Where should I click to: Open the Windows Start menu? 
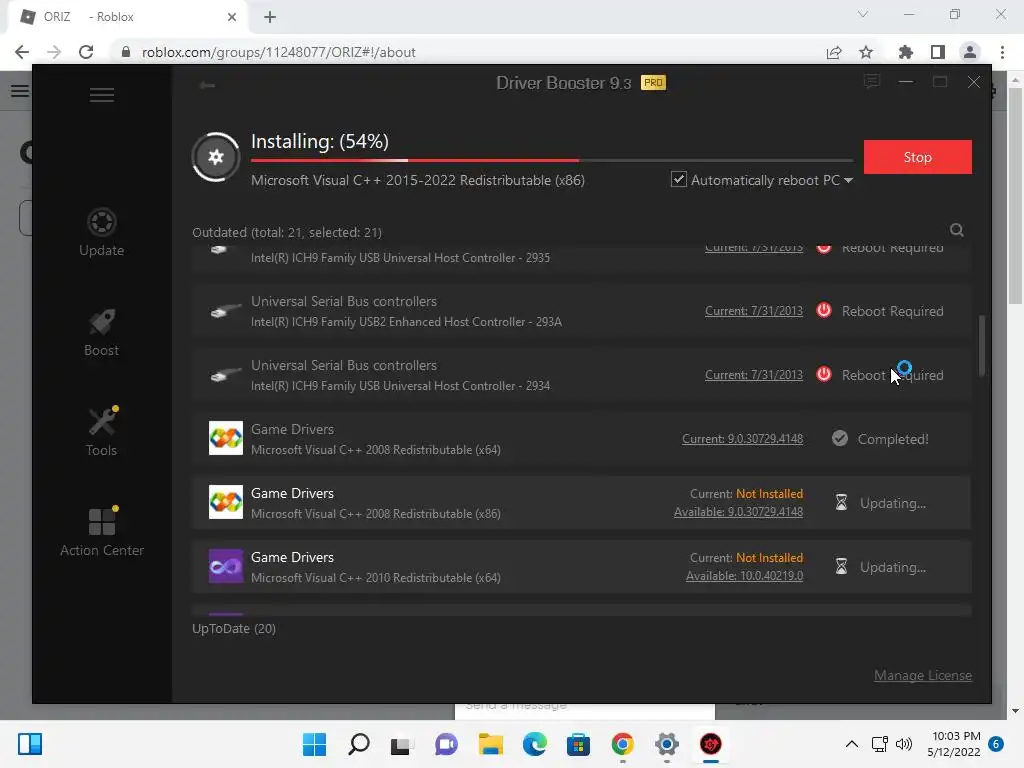pos(314,744)
